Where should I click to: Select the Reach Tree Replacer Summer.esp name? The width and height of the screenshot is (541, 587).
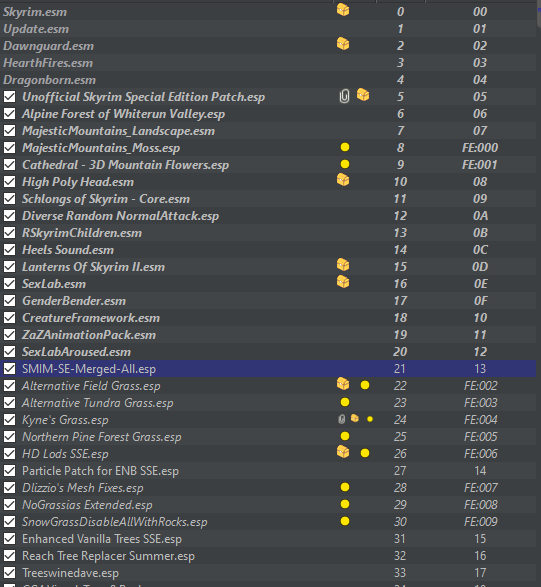point(108,556)
